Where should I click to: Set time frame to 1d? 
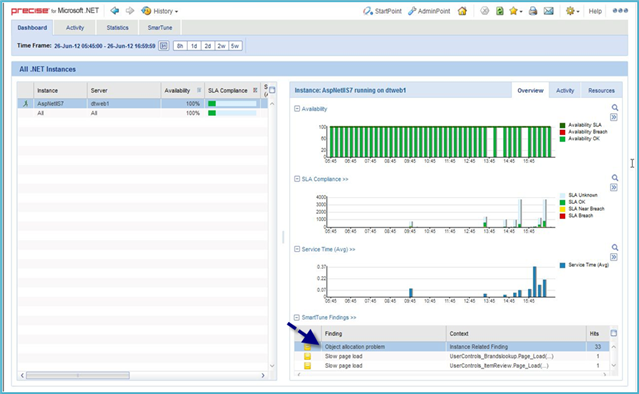[x=194, y=46]
